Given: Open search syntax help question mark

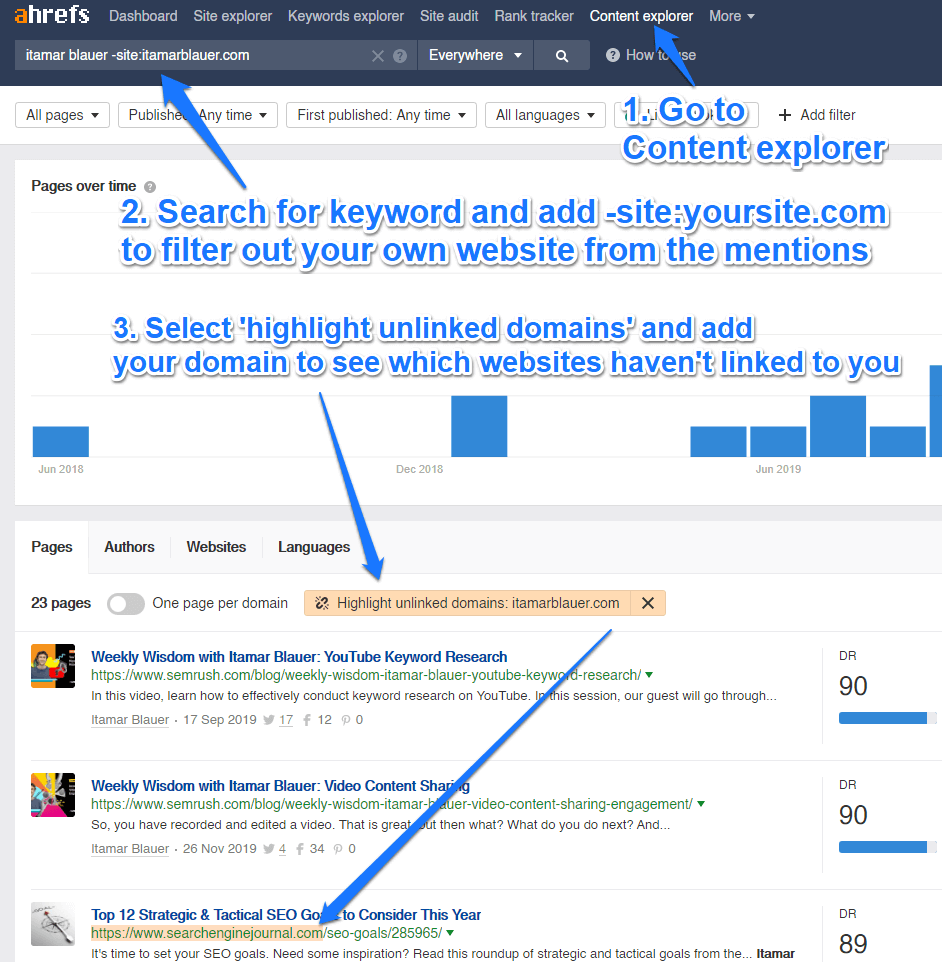Looking at the screenshot, I should 400,56.
